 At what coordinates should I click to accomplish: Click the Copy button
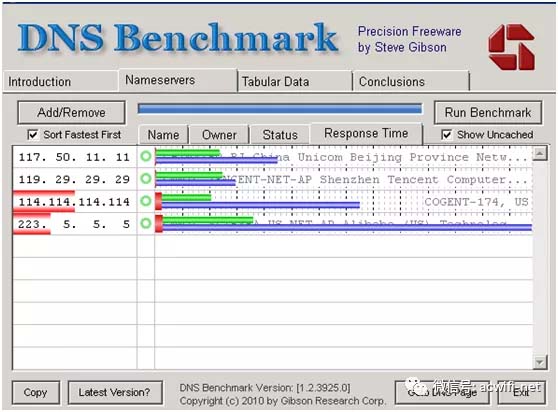(x=36, y=392)
